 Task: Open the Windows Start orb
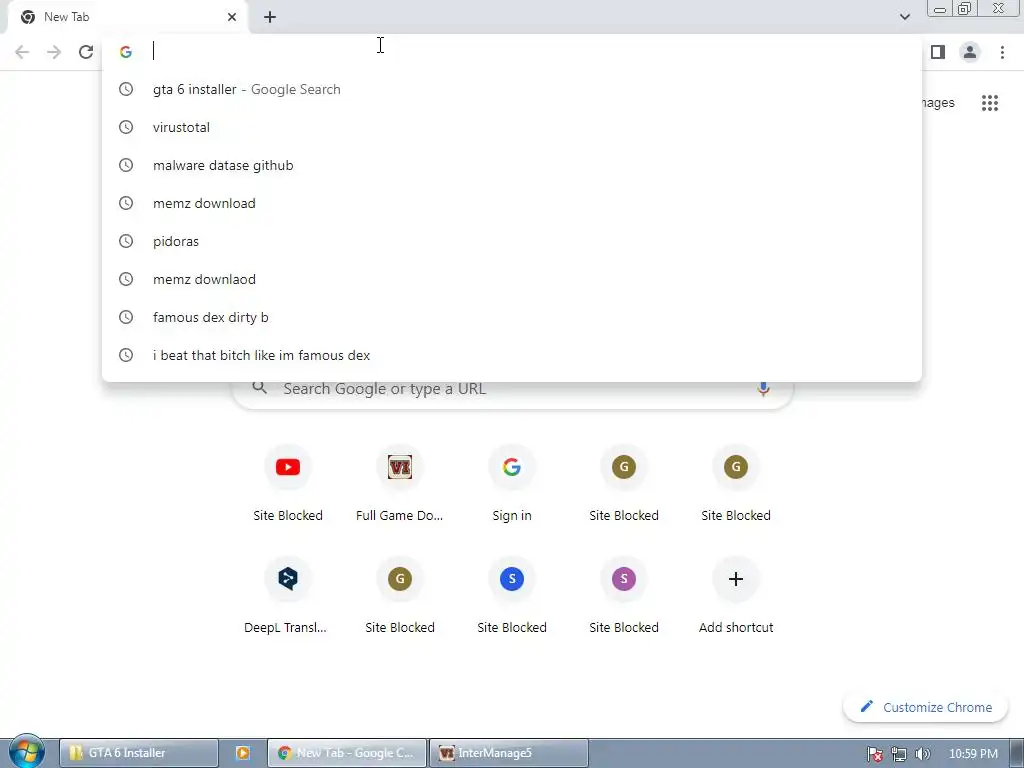coord(27,752)
